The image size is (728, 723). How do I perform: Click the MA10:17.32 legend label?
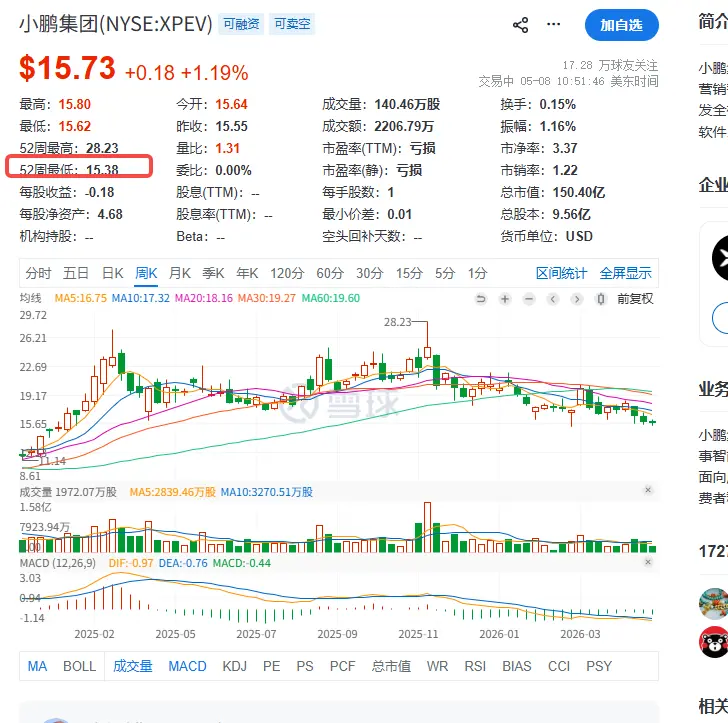click(x=141, y=298)
